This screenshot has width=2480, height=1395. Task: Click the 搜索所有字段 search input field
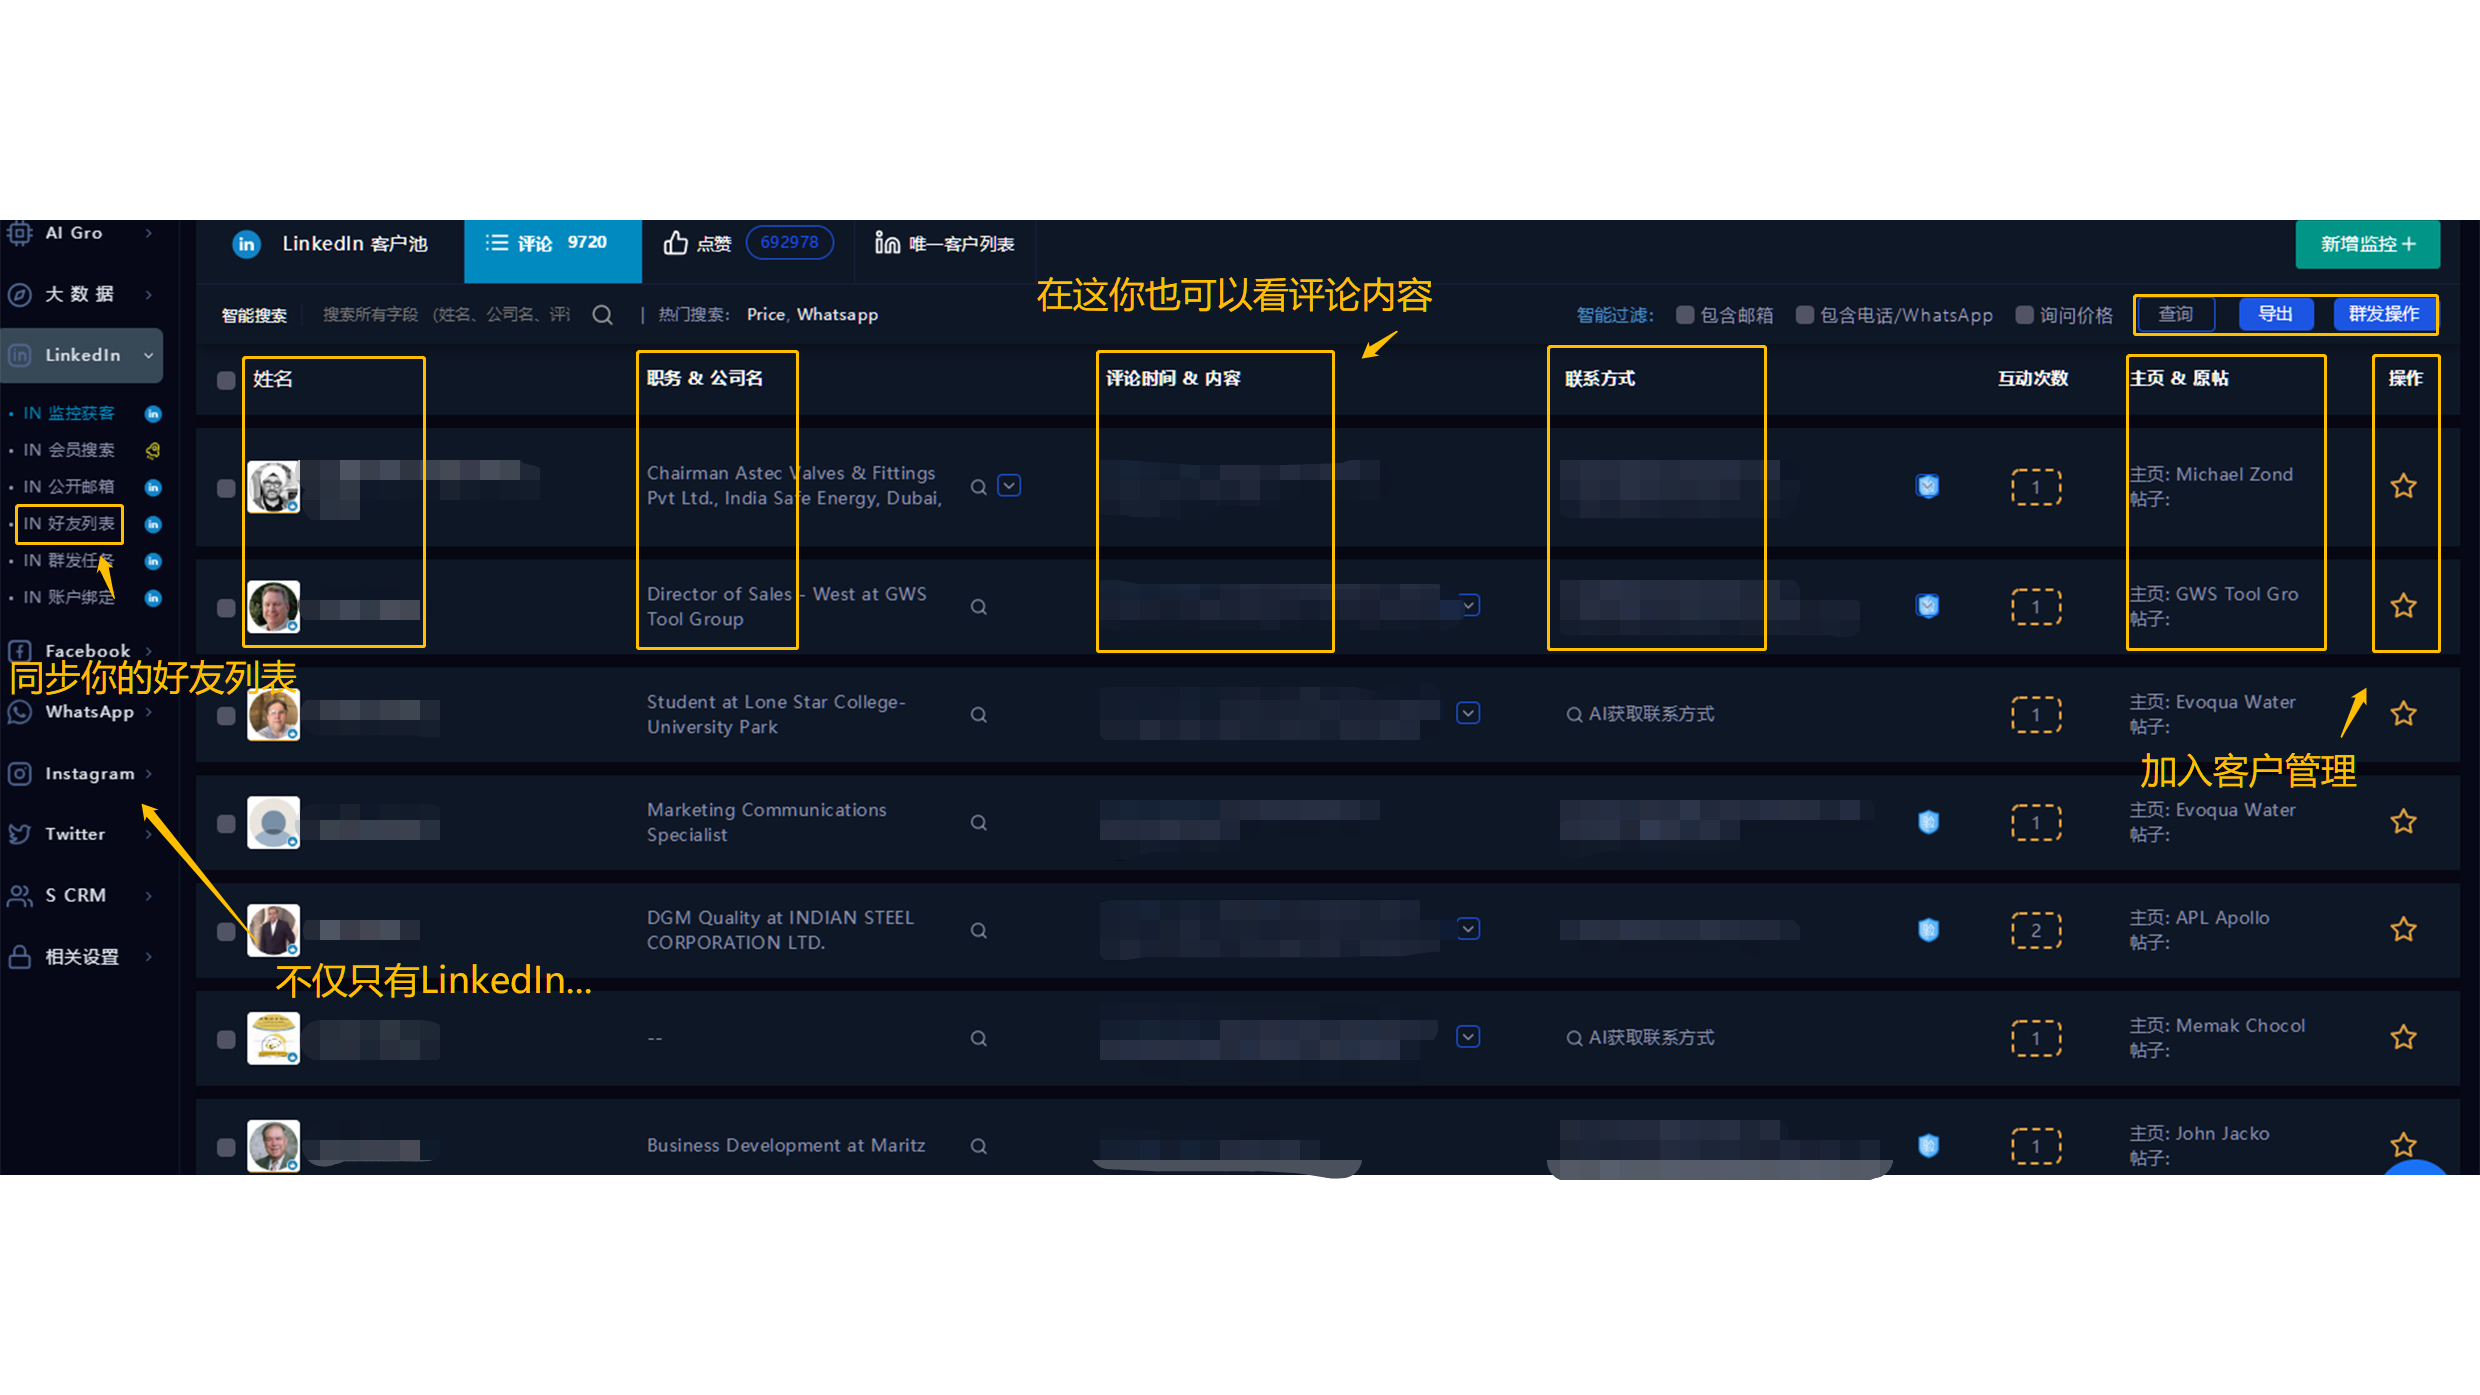pyautogui.click(x=446, y=315)
